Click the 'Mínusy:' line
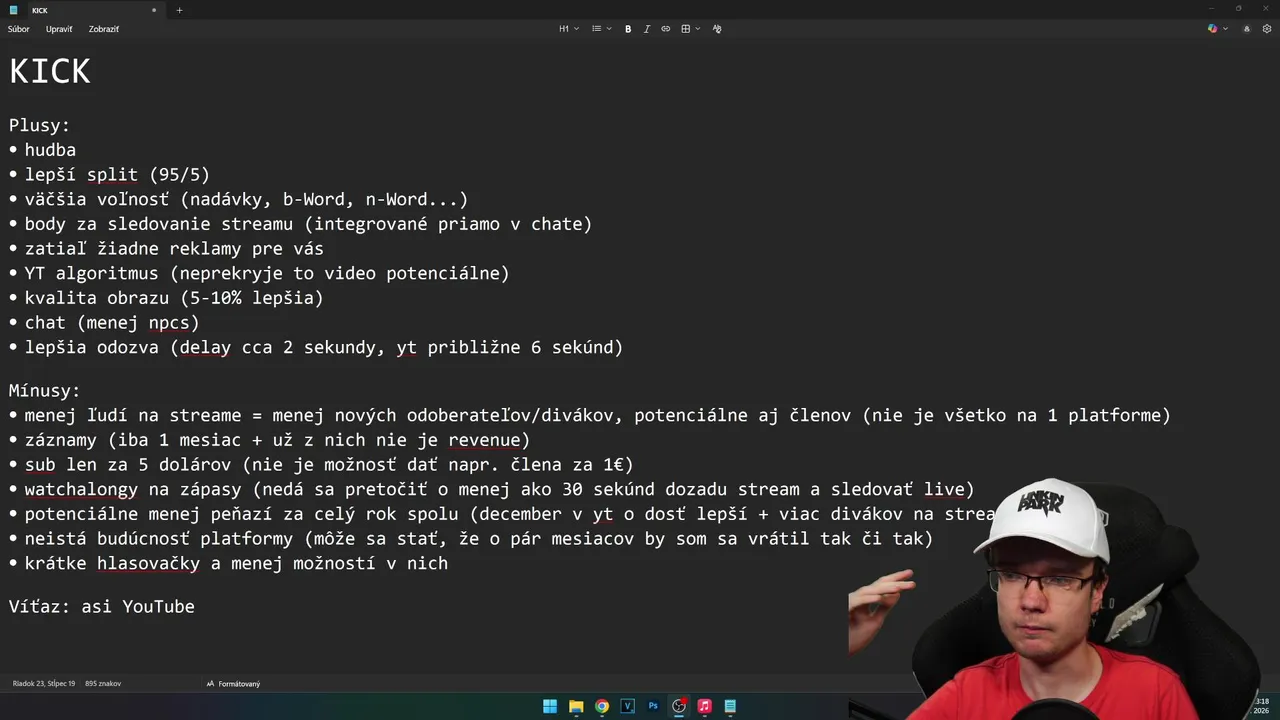 coord(45,391)
